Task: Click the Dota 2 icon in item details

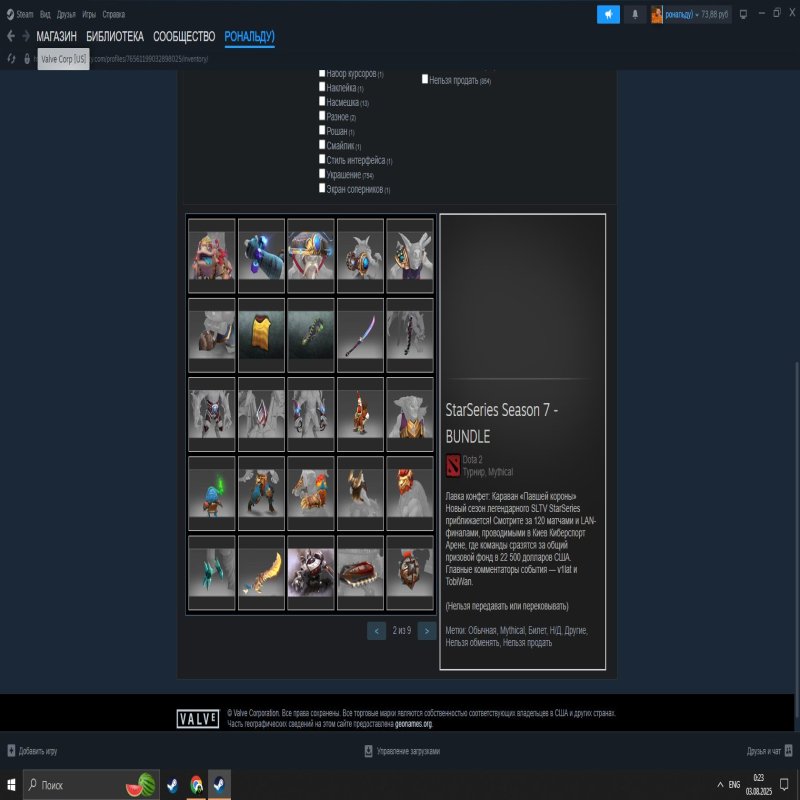Action: point(452,463)
